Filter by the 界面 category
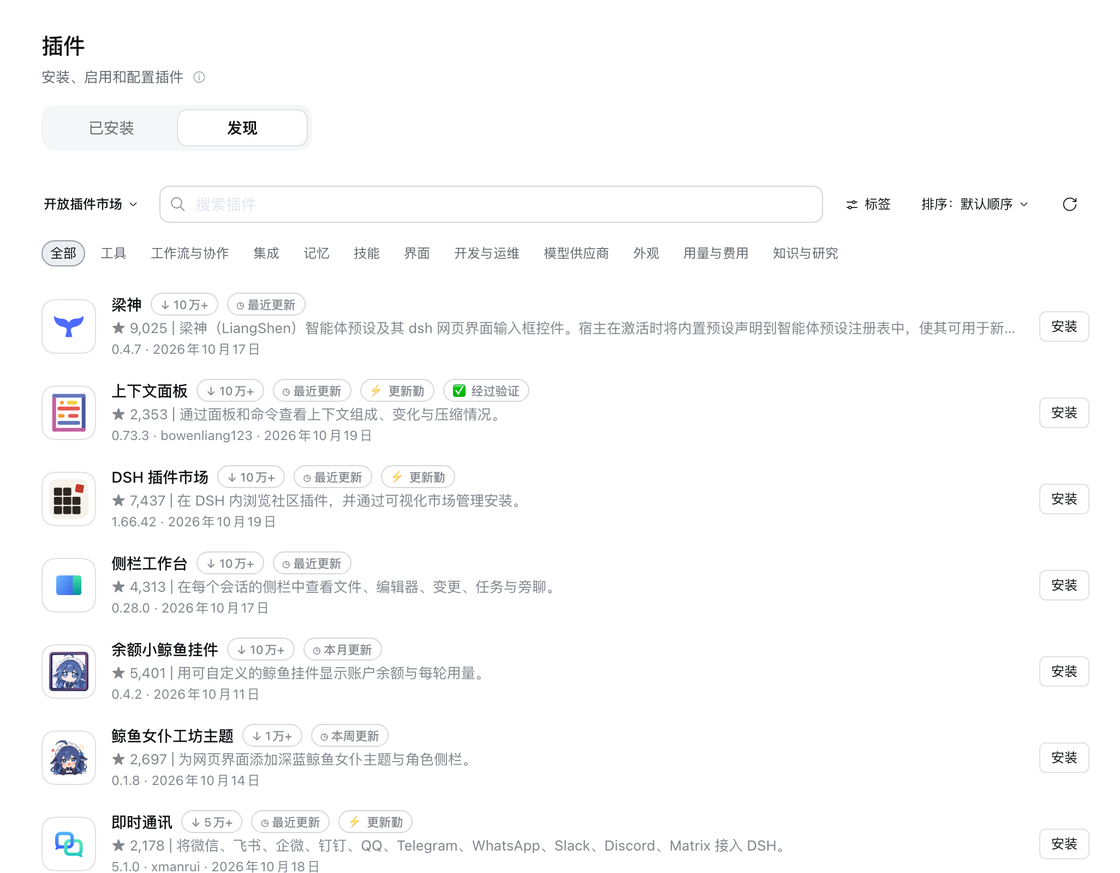Image resolution: width=1120 pixels, height=873 pixels. 417,253
